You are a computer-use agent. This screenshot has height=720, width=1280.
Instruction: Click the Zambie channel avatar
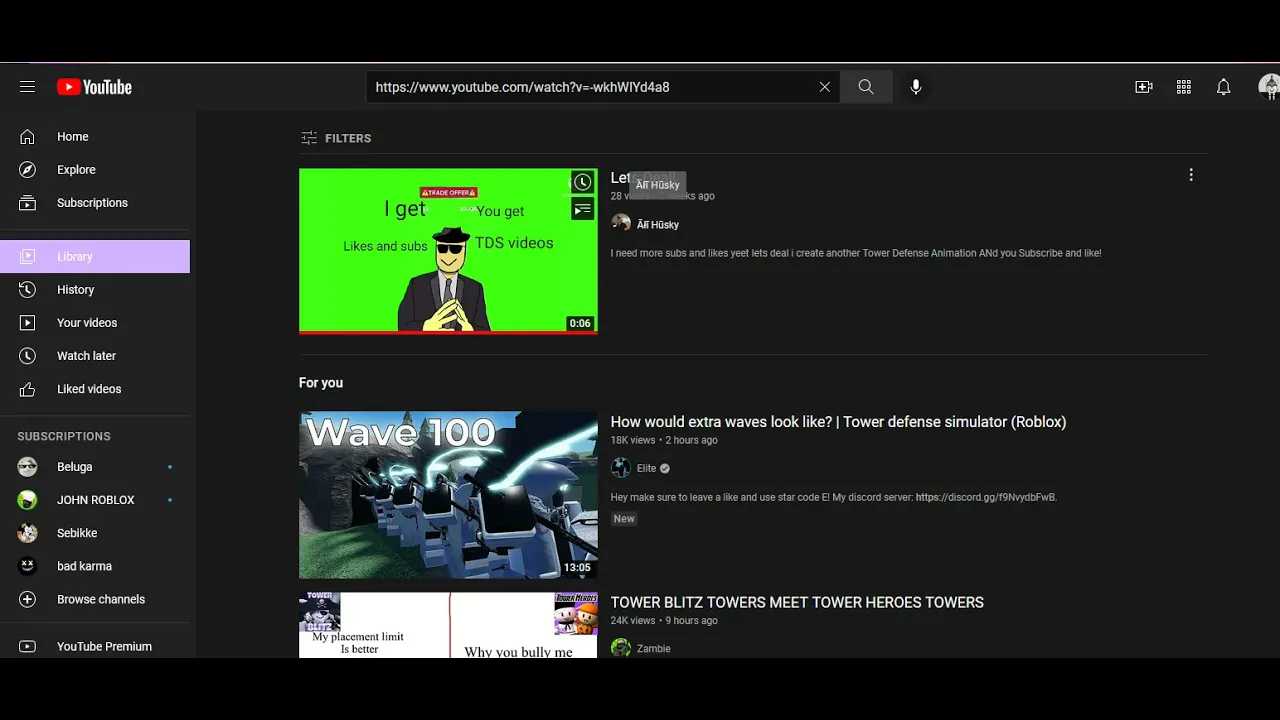621,648
